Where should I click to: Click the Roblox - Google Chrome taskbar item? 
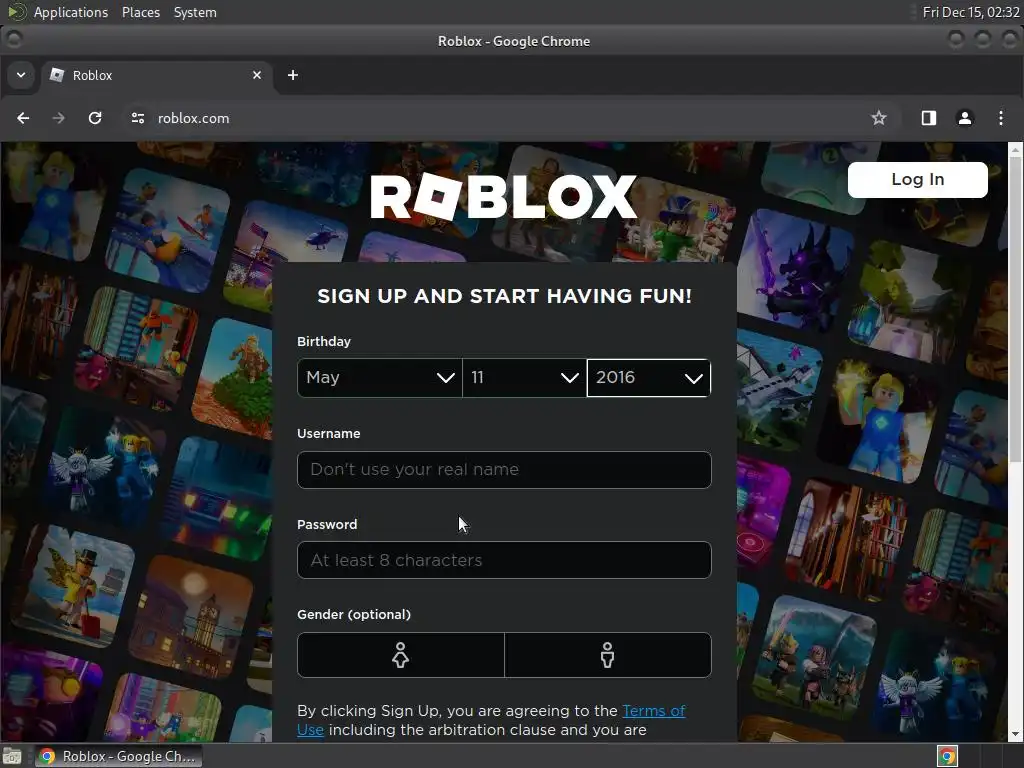118,756
